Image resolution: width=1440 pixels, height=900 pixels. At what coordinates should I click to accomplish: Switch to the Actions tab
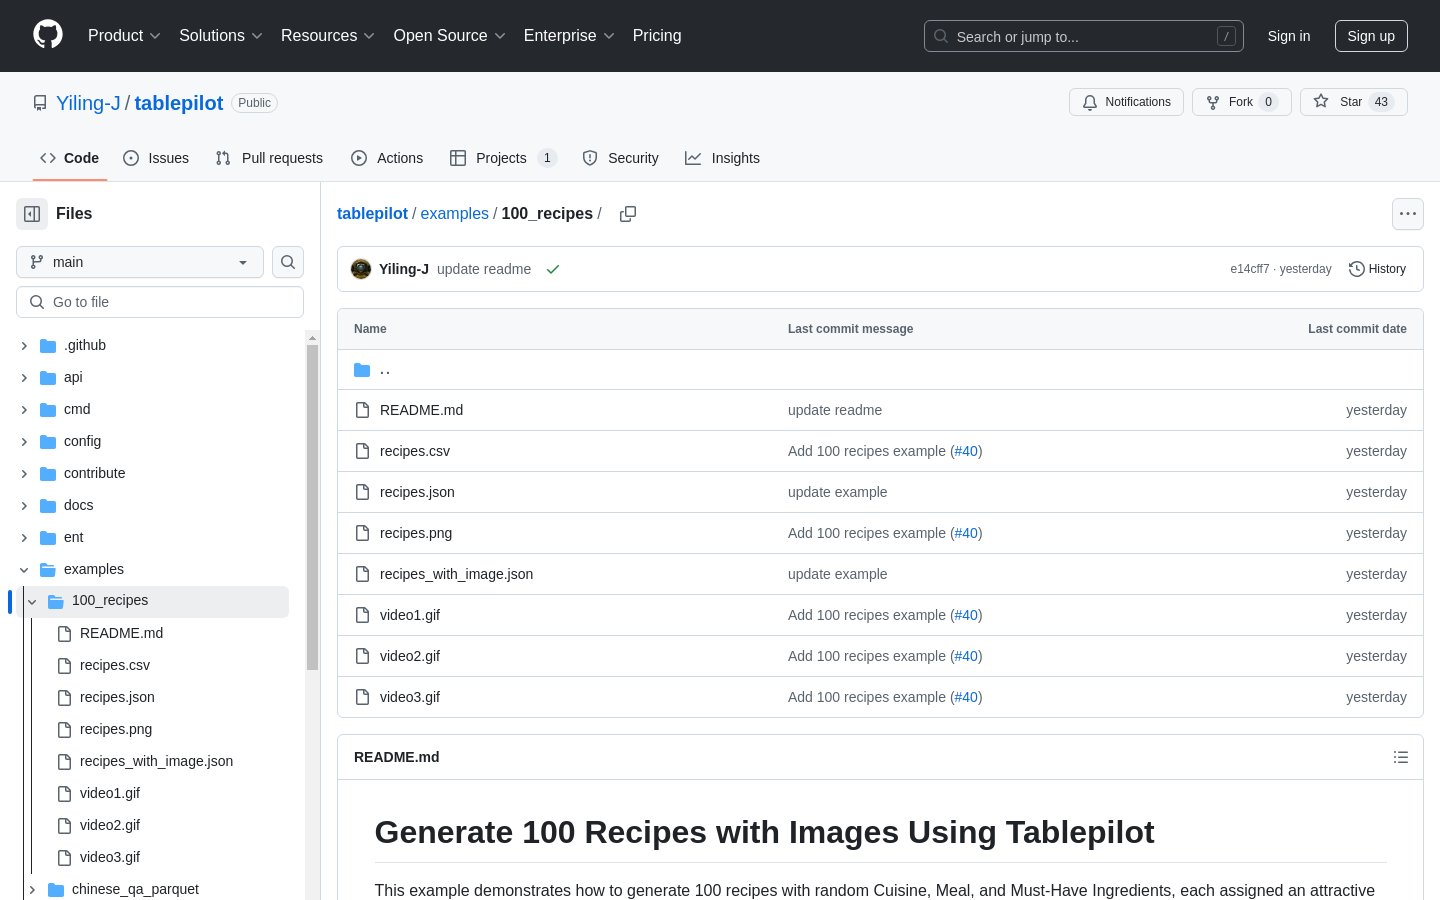pos(387,158)
